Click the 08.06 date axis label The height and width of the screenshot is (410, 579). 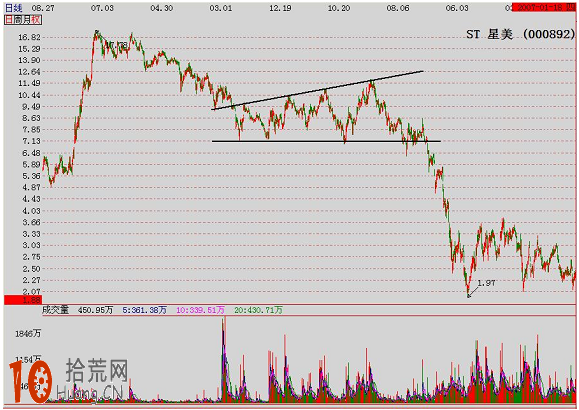click(398, 8)
